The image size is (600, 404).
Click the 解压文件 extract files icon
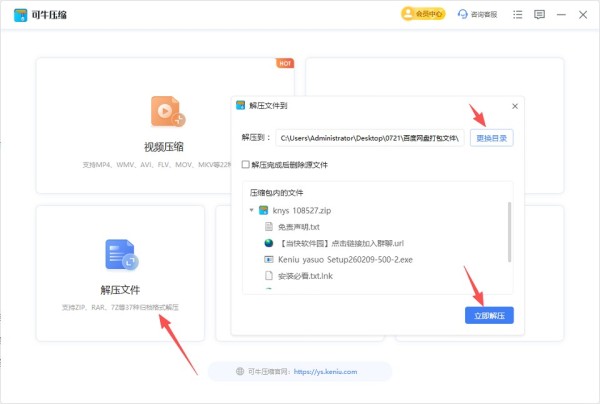[122, 254]
